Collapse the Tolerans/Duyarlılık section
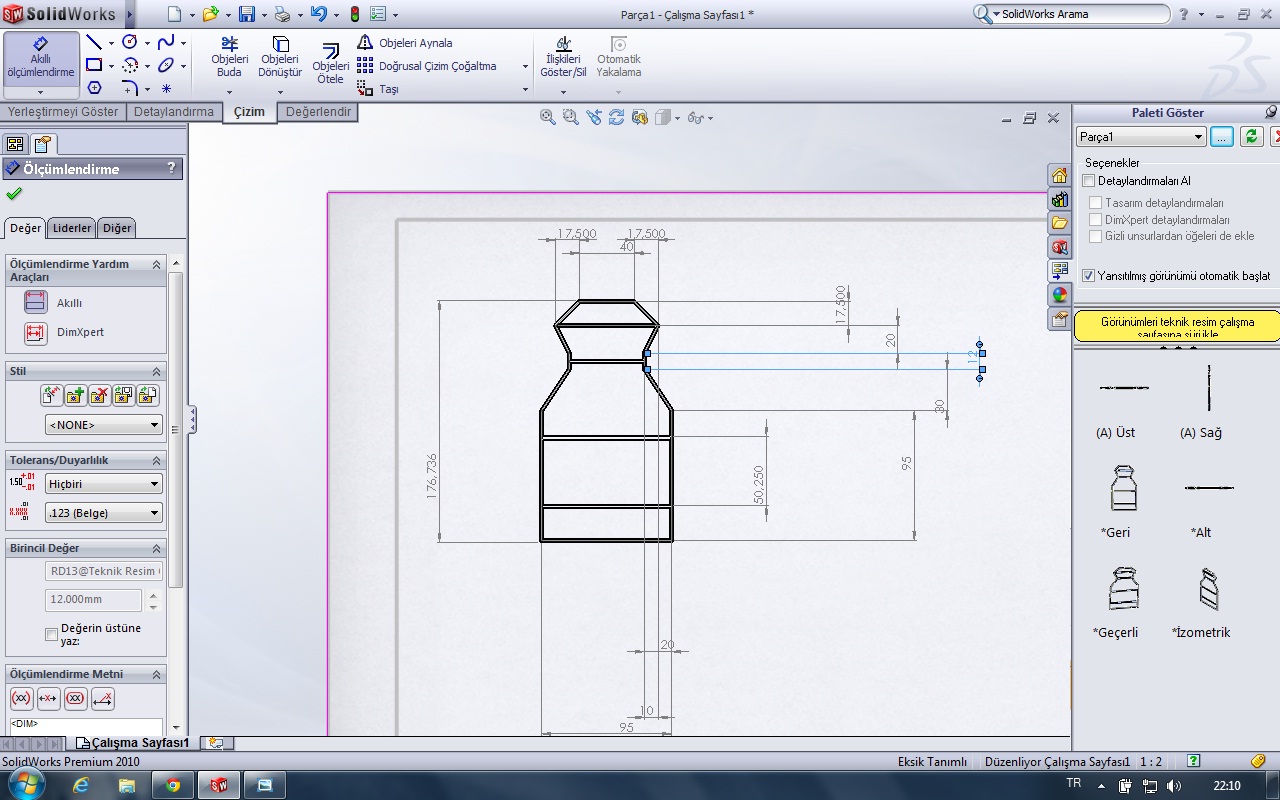 click(x=156, y=460)
